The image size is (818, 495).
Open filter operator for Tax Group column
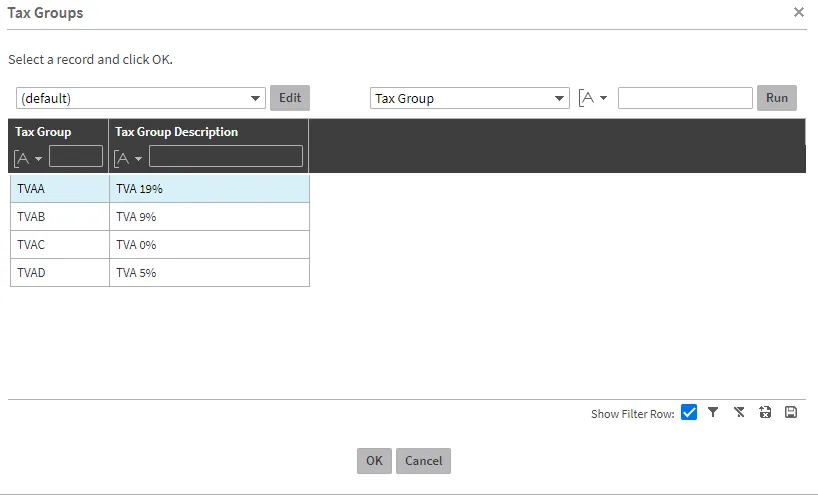coord(28,158)
